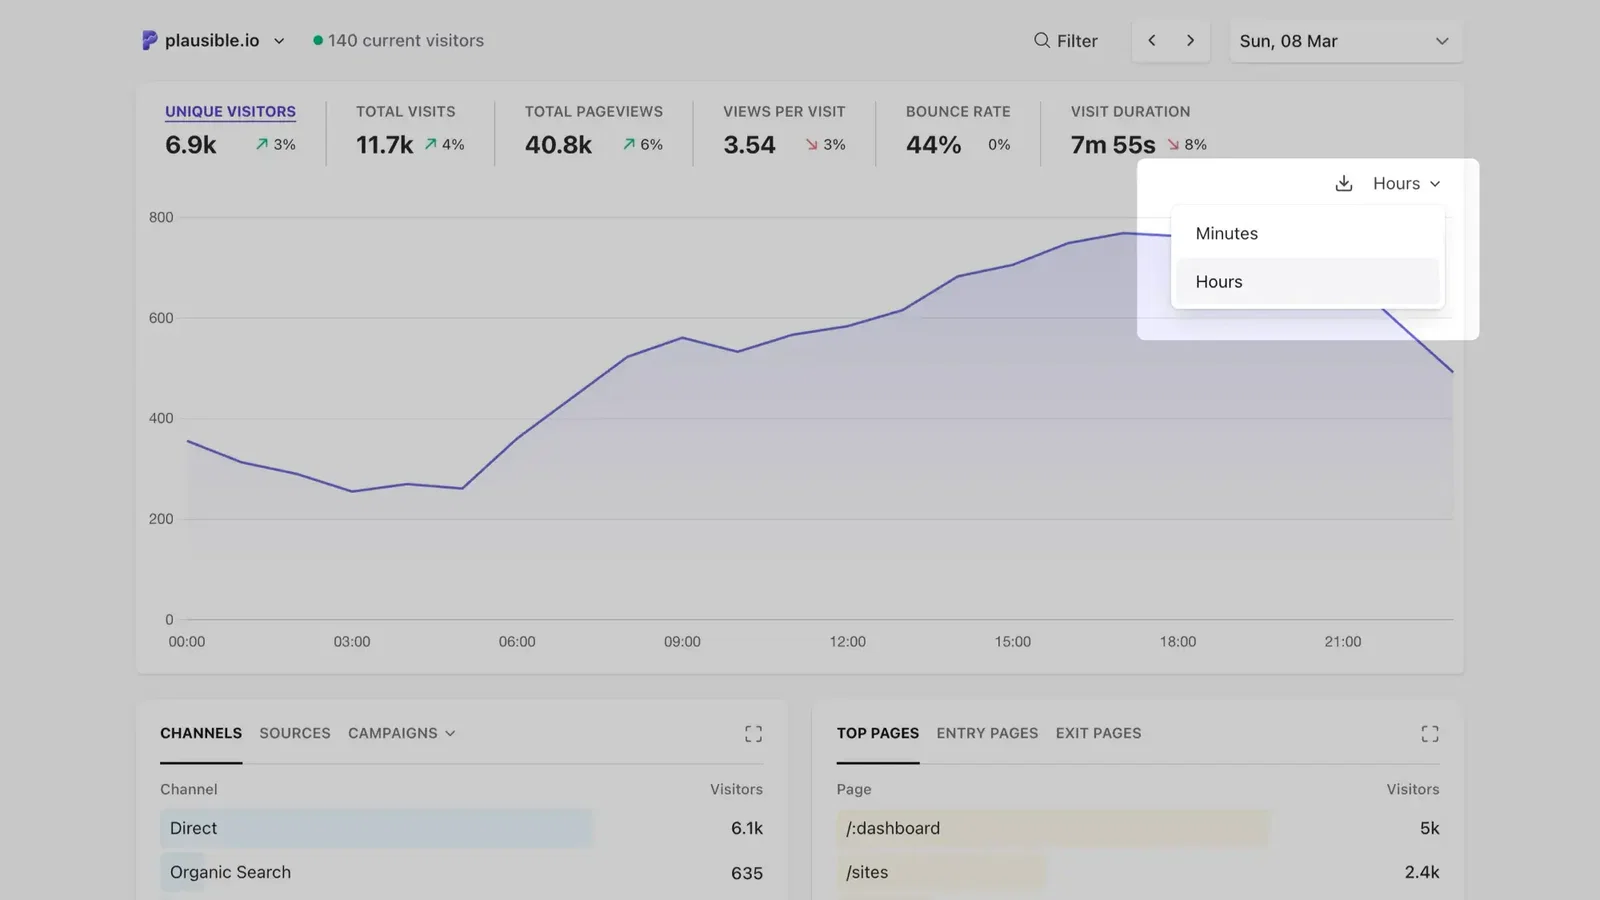The width and height of the screenshot is (1600, 900).
Task: Expand the Channels panel to fullscreen
Action: [x=753, y=733]
